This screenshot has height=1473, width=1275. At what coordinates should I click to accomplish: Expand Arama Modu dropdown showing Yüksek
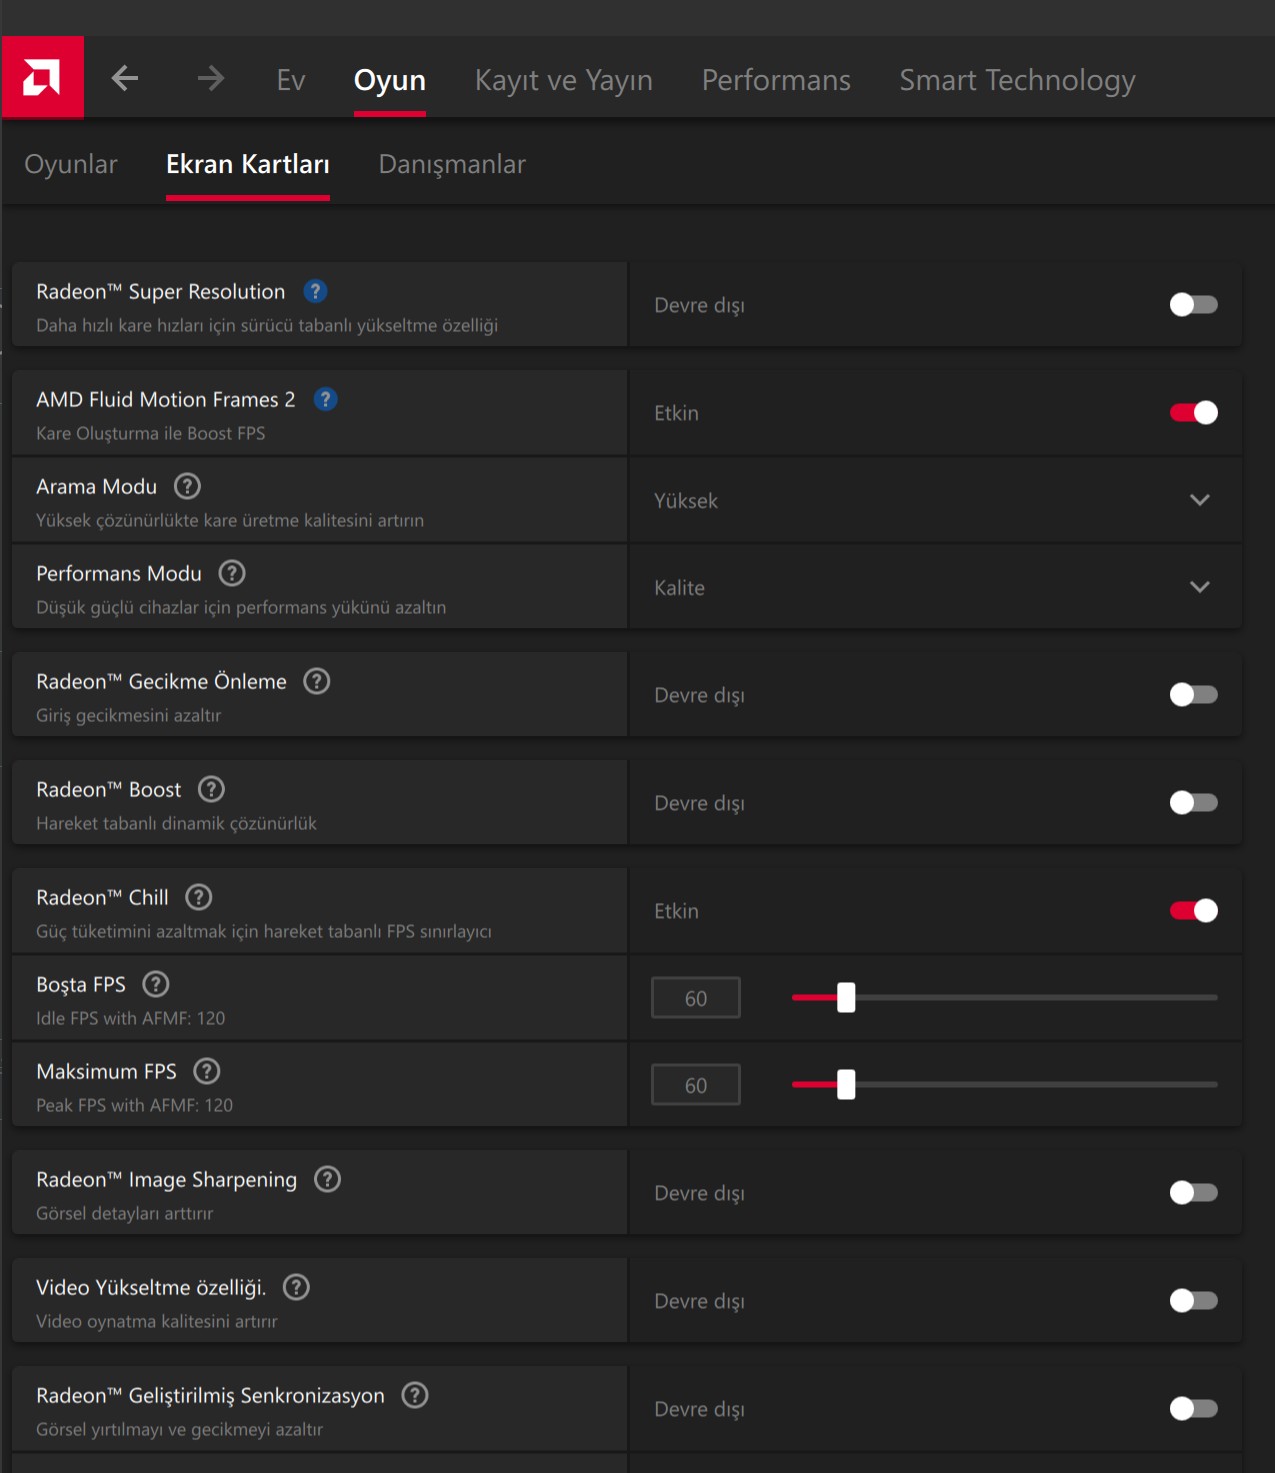coord(935,500)
